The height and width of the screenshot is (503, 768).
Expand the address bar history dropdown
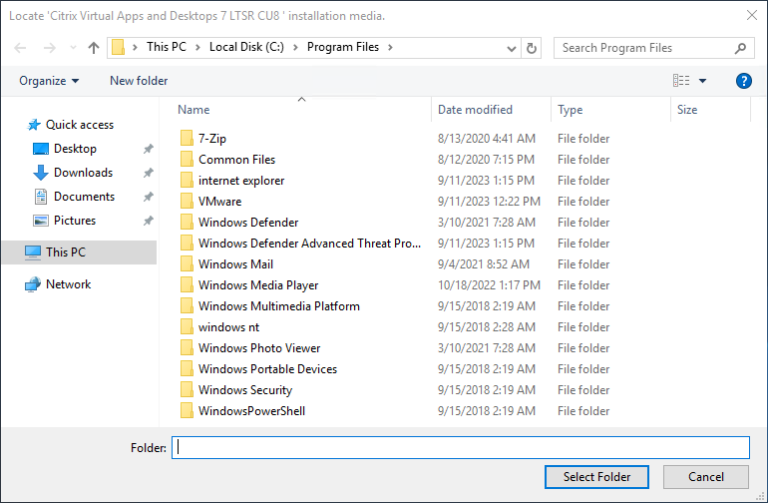[x=512, y=48]
